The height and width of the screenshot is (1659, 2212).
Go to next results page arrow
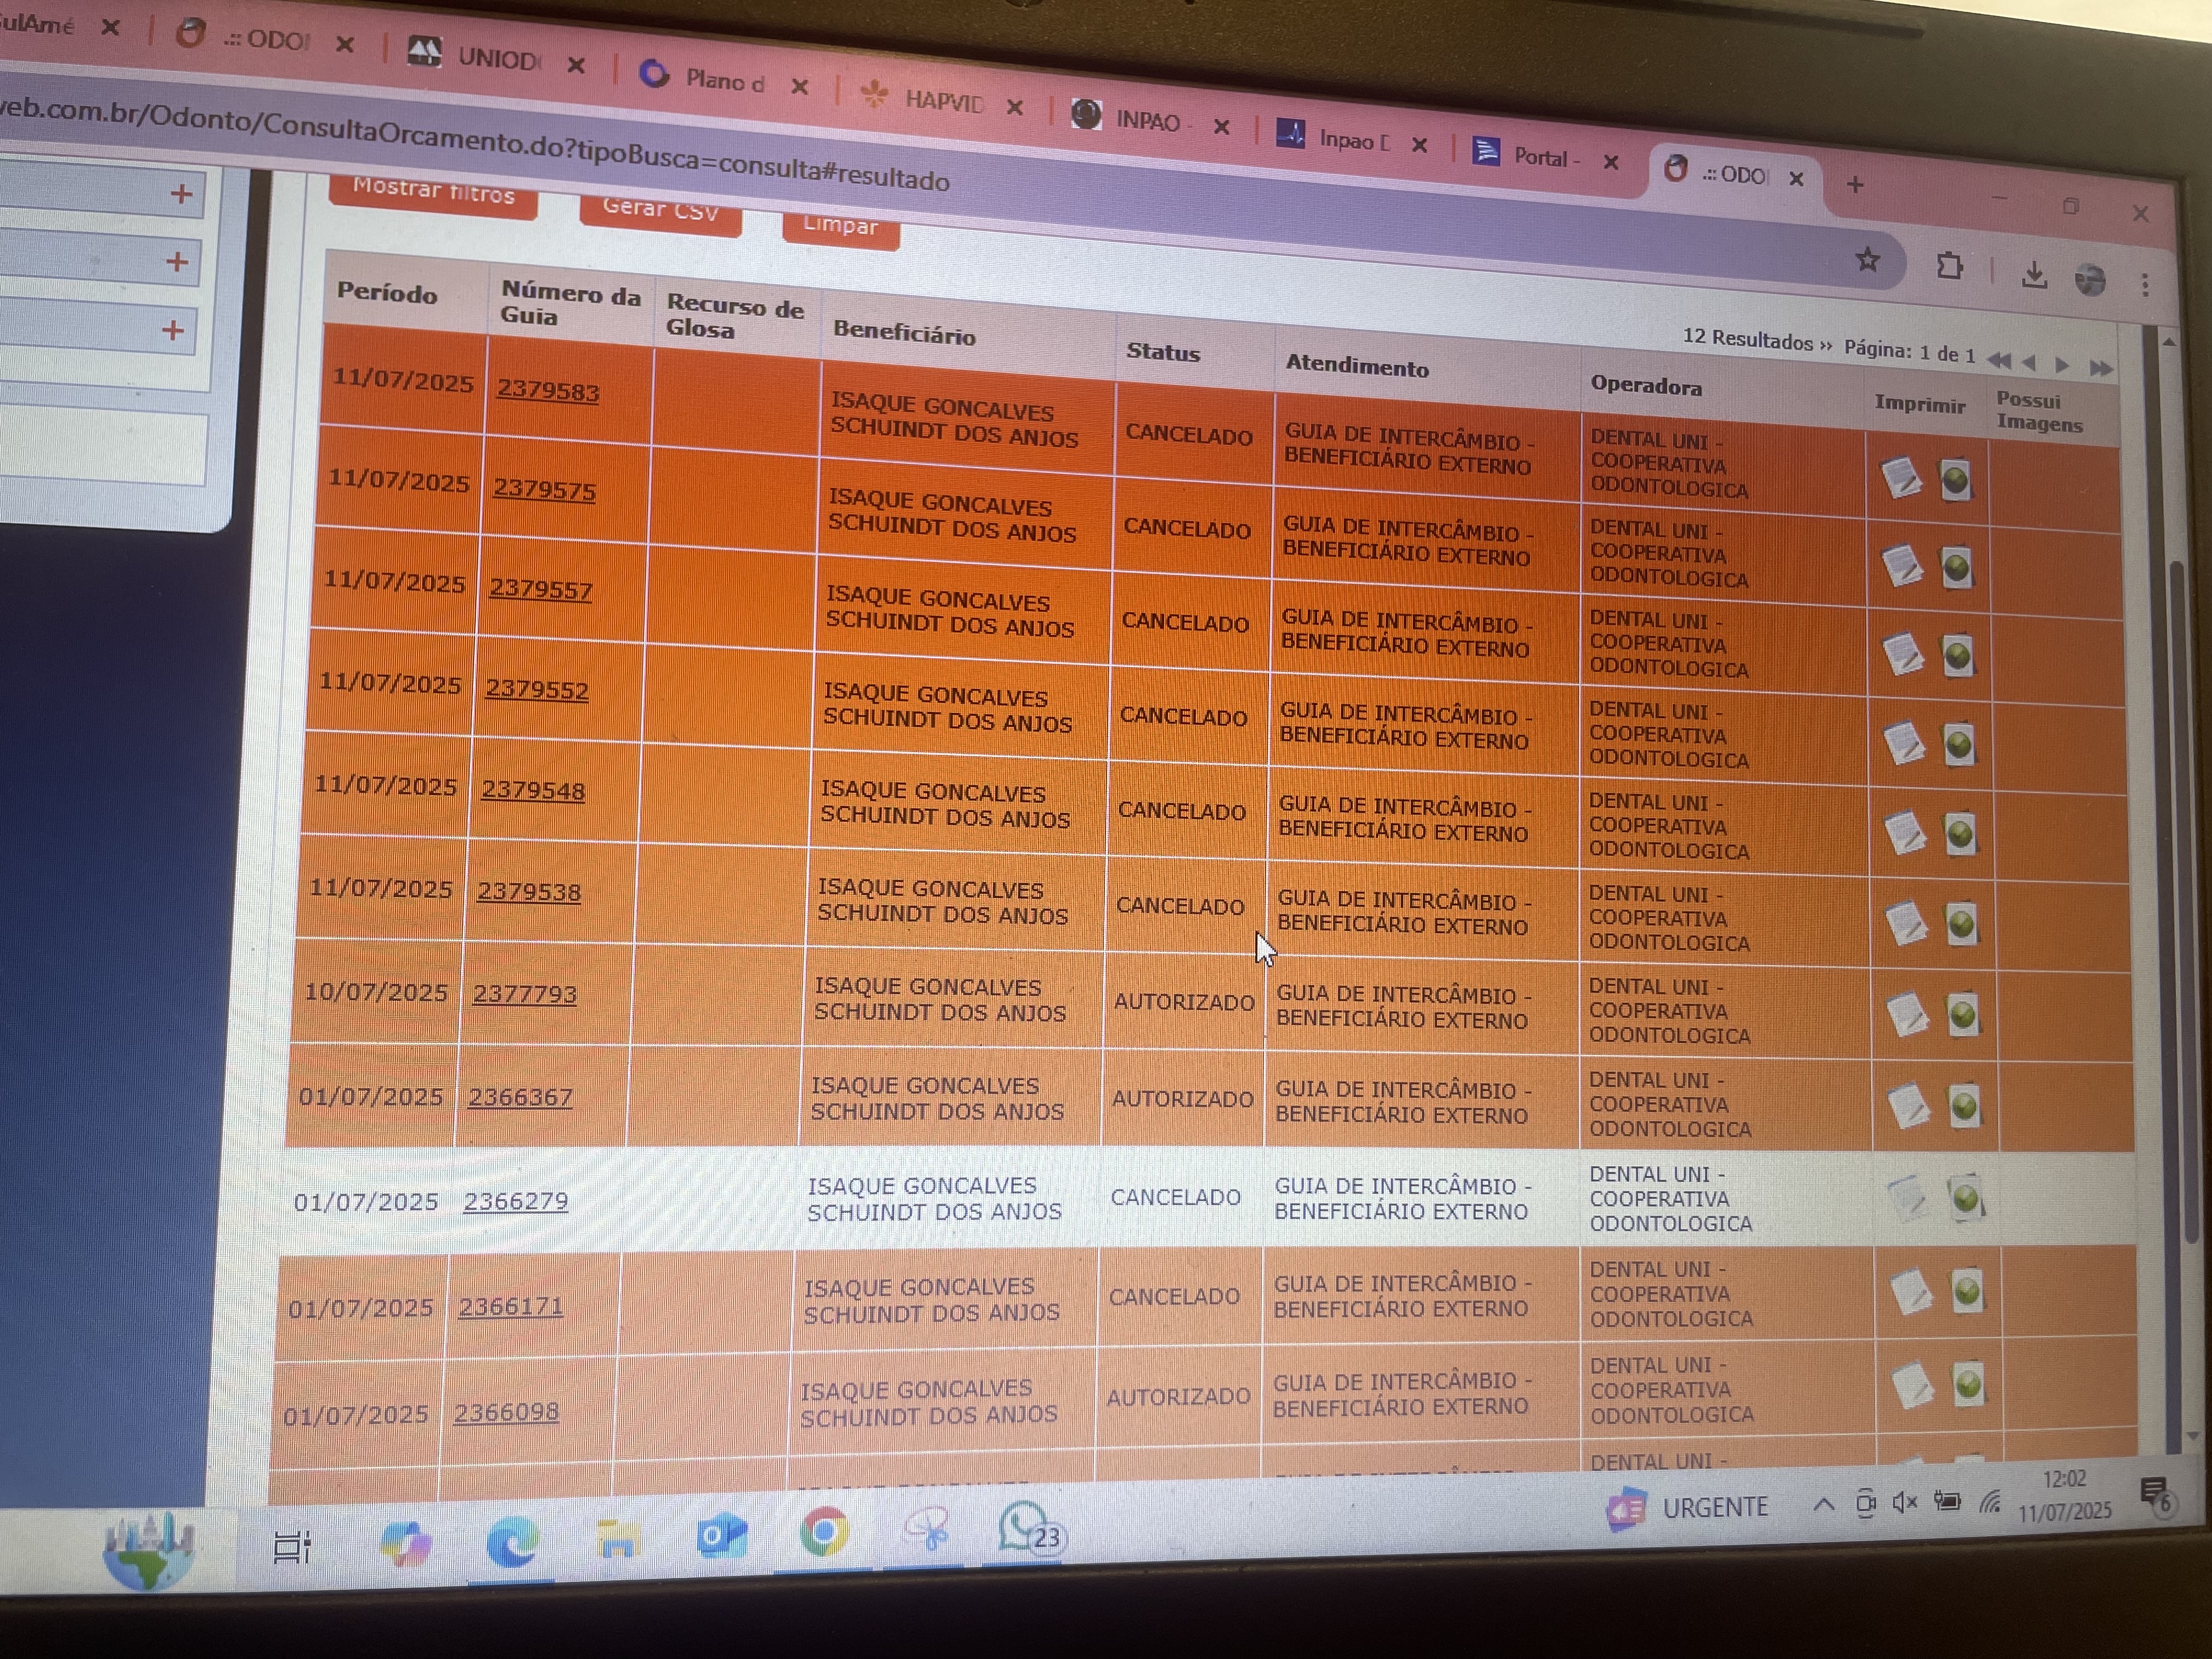point(2062,365)
